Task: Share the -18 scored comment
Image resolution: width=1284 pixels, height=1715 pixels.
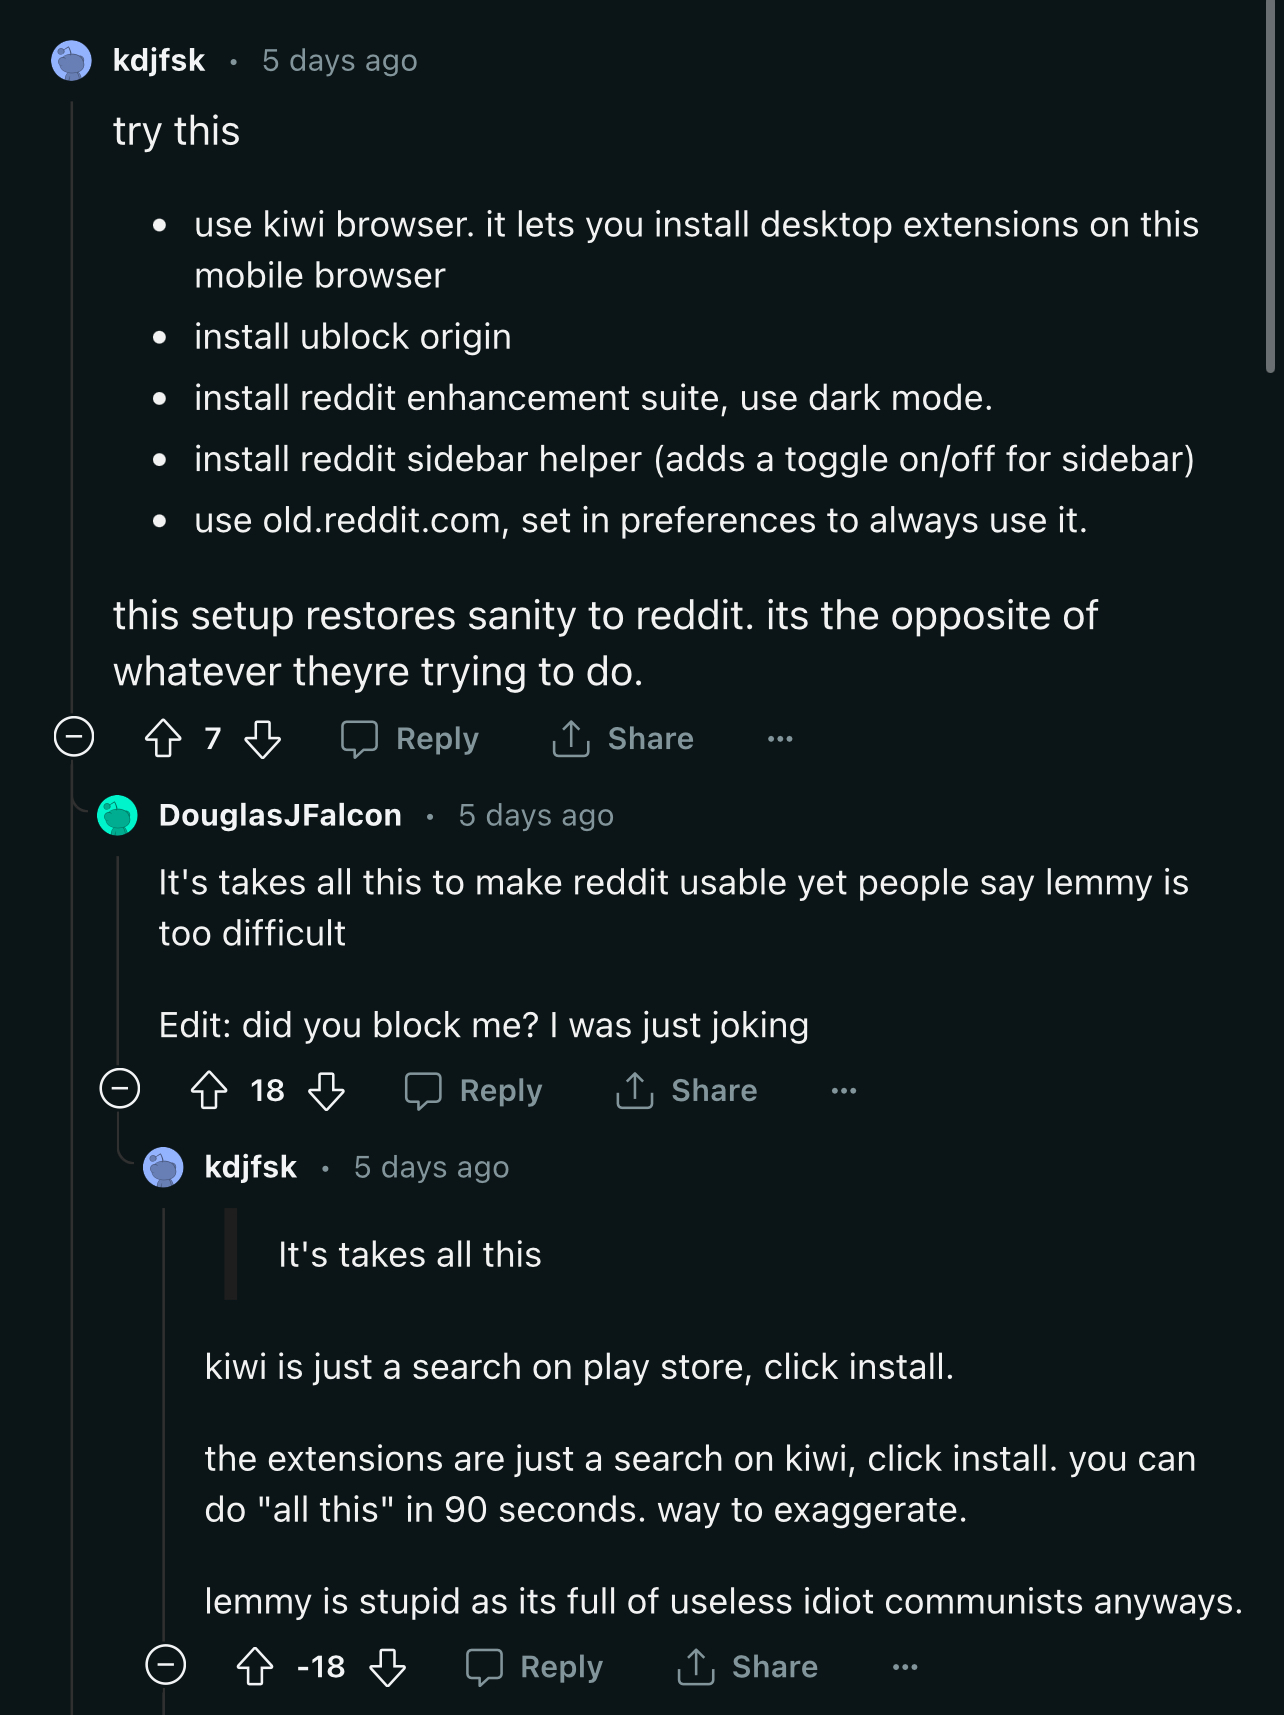Action: 747,1666
